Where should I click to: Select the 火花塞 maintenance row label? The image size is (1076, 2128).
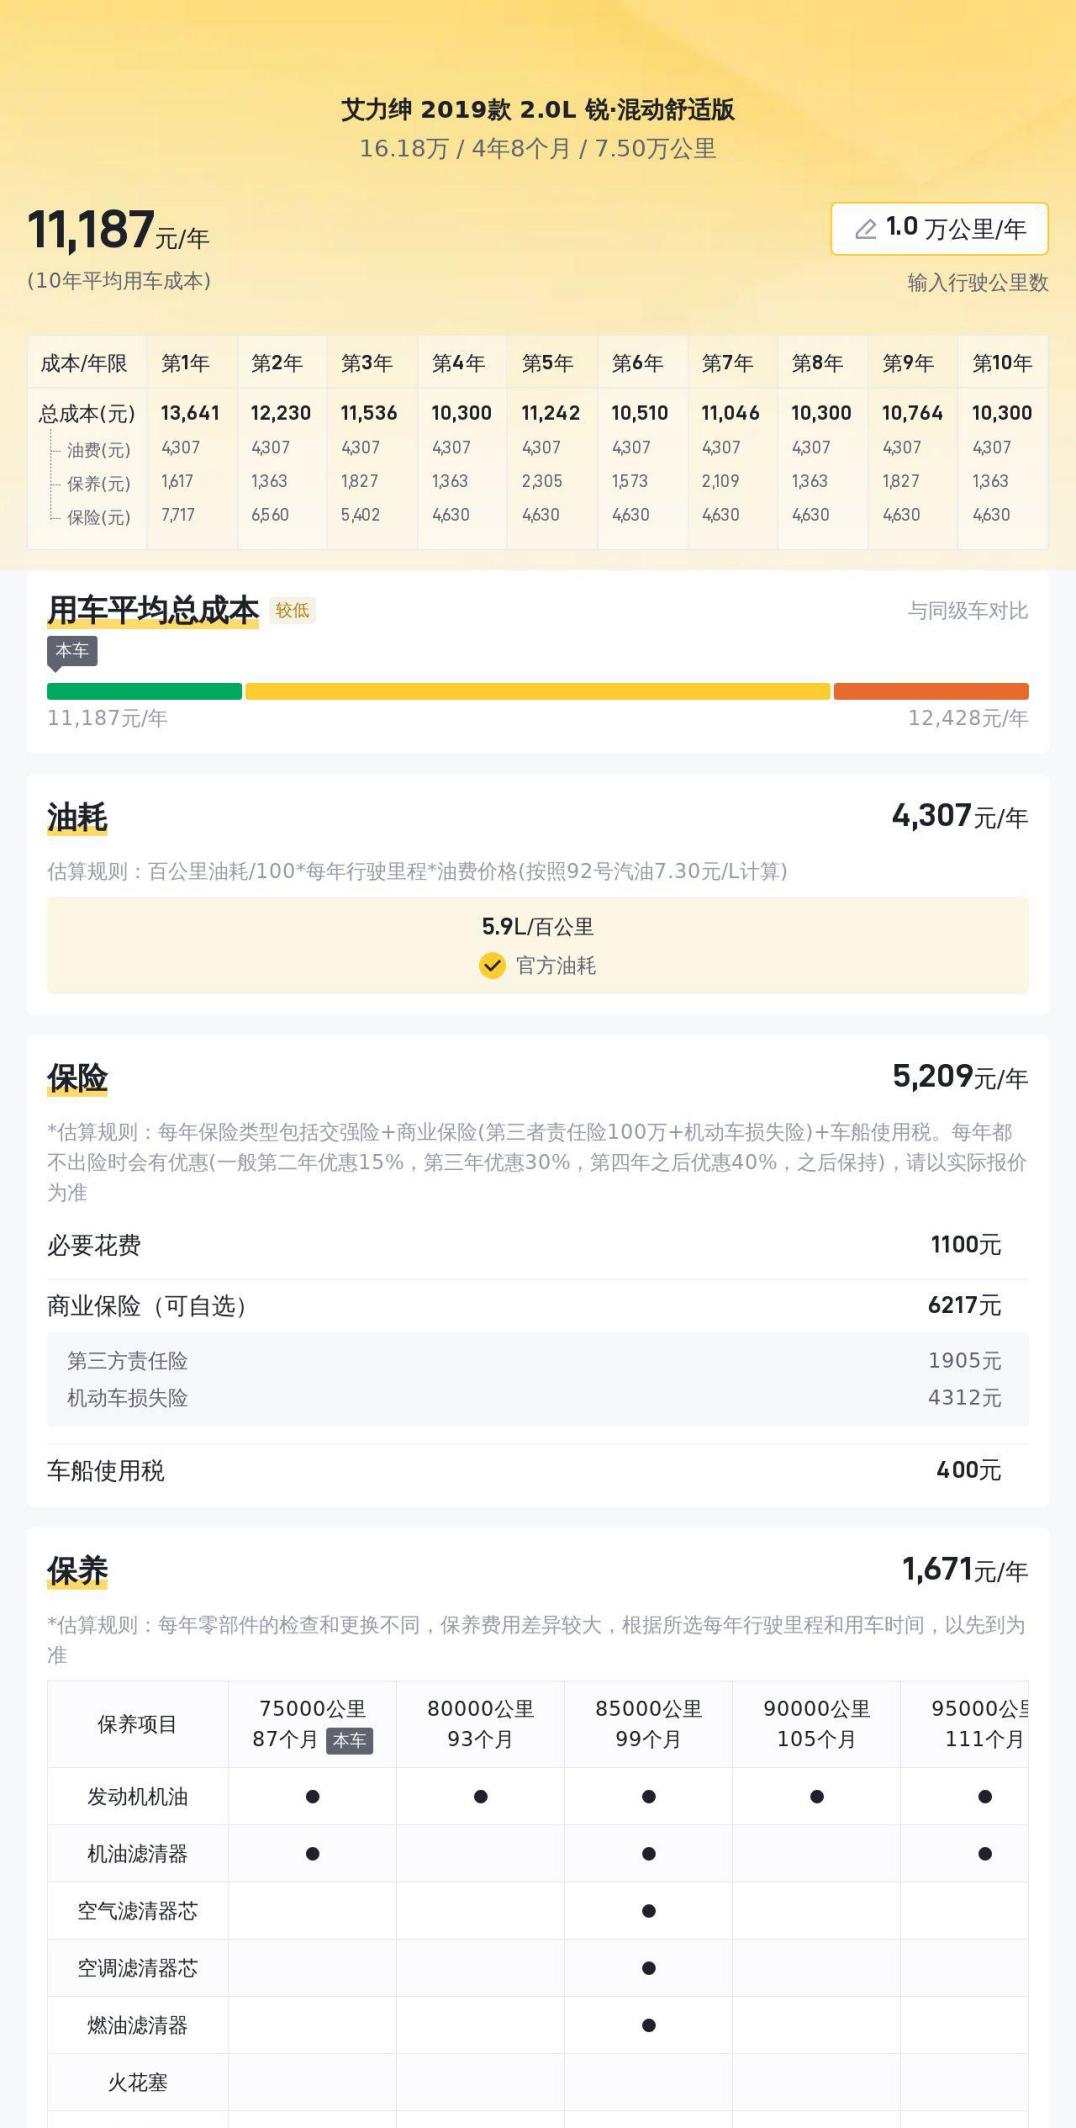click(x=138, y=2082)
